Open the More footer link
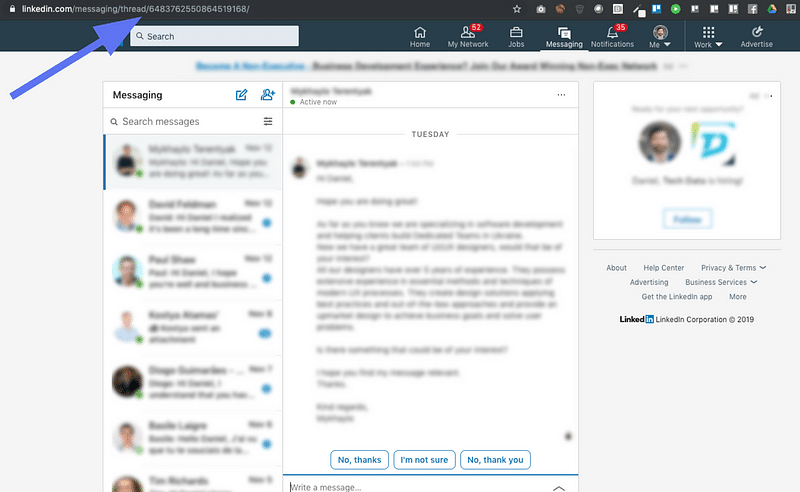Viewport: 800px width, 492px height. tap(737, 297)
